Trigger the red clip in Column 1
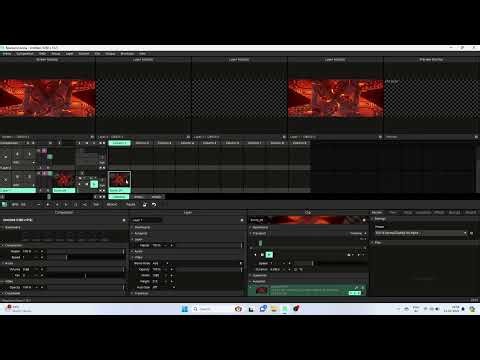 click(x=119, y=180)
